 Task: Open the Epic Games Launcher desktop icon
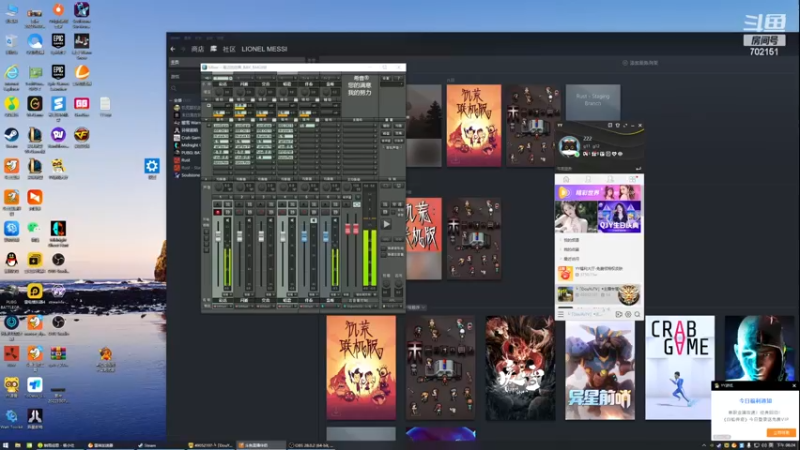coord(58,75)
